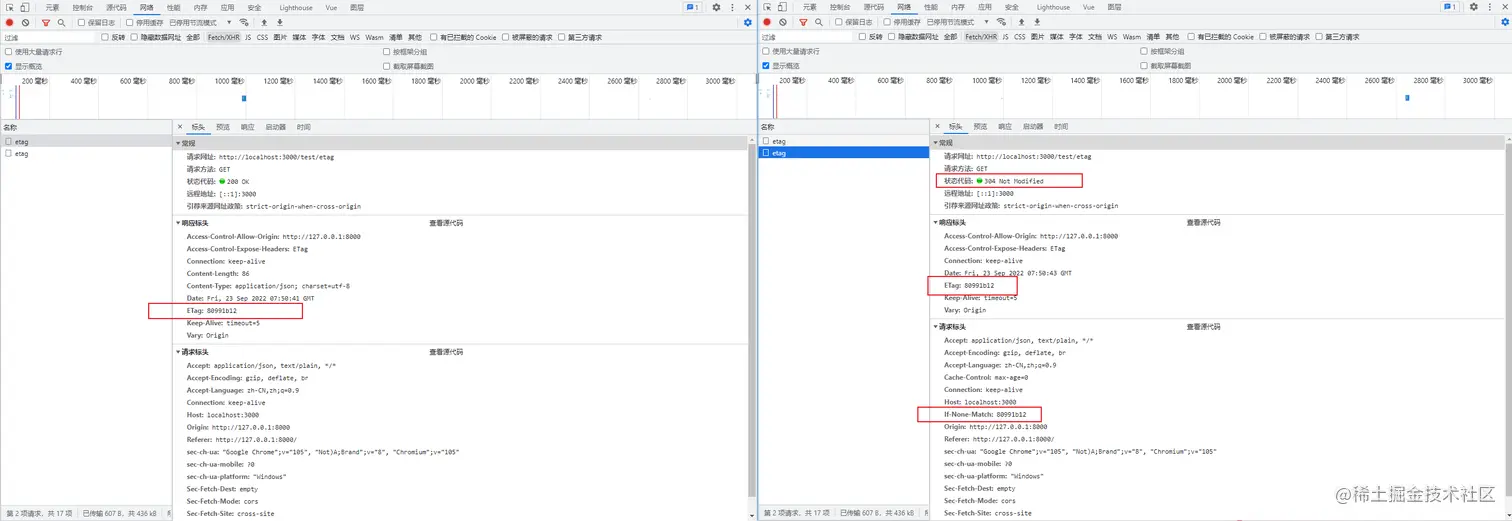This screenshot has width=1512, height=521.
Task: Check 截取屏幕截图 in right DevTools
Action: coord(1144,66)
